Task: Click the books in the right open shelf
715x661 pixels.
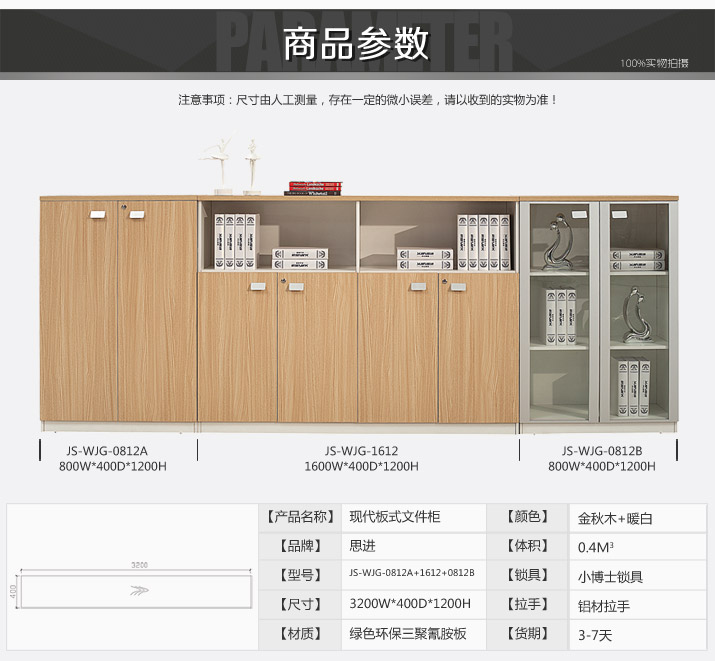Action: (x=483, y=241)
